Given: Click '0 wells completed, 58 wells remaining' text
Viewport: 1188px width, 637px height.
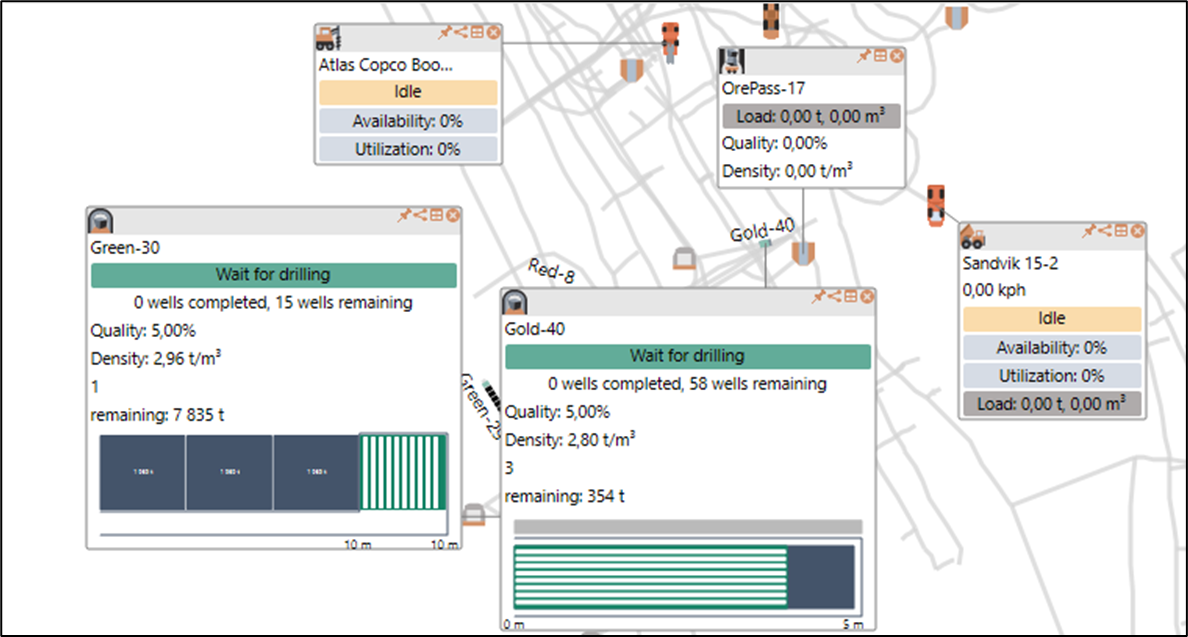Looking at the screenshot, I should (688, 384).
